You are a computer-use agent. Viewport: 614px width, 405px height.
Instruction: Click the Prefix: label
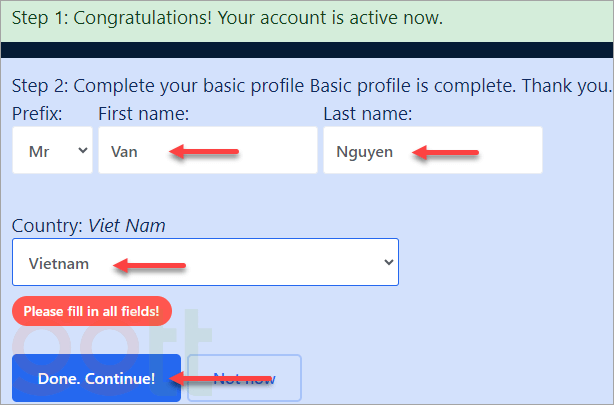point(37,114)
